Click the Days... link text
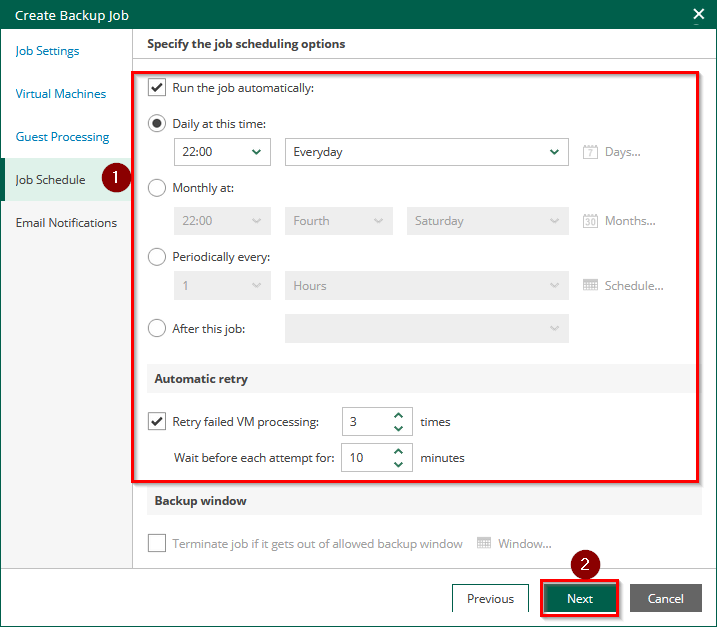Image resolution: width=717 pixels, height=627 pixels. click(622, 152)
